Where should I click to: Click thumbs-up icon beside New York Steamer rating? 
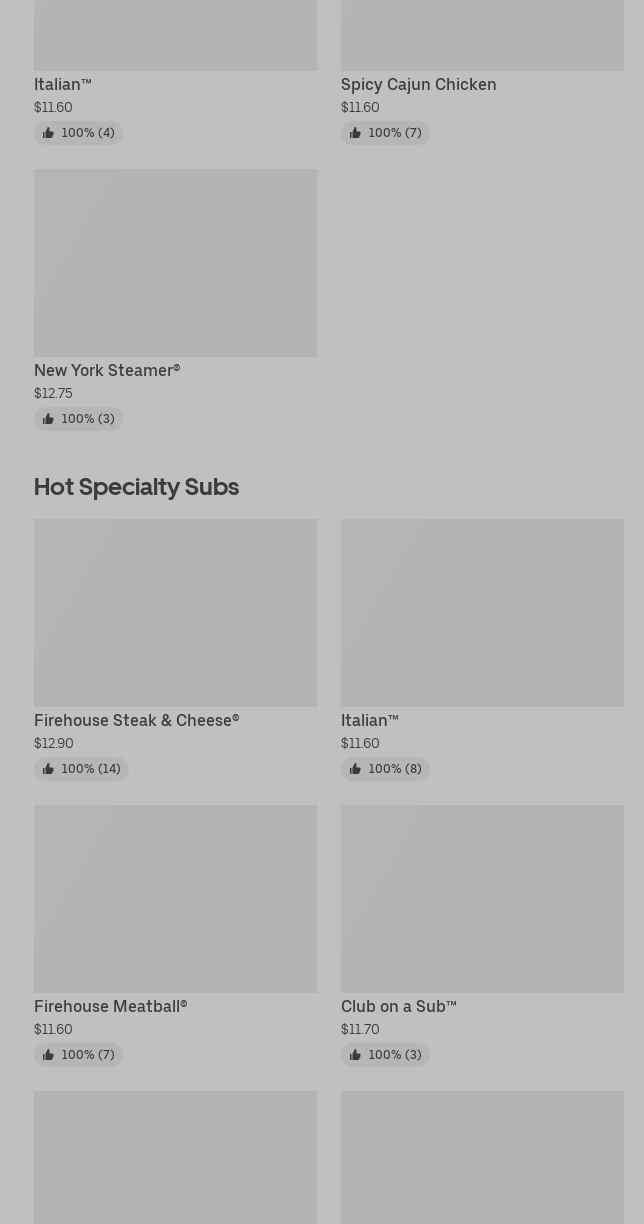pyautogui.click(x=48, y=419)
